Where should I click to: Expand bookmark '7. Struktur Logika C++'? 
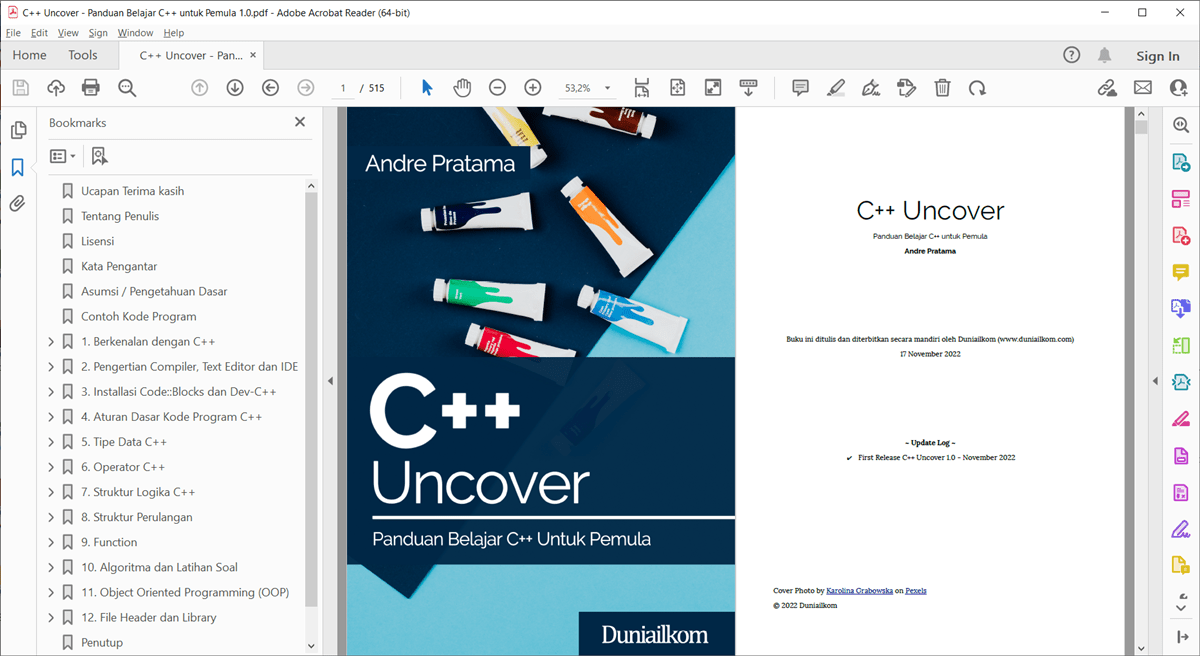click(51, 492)
